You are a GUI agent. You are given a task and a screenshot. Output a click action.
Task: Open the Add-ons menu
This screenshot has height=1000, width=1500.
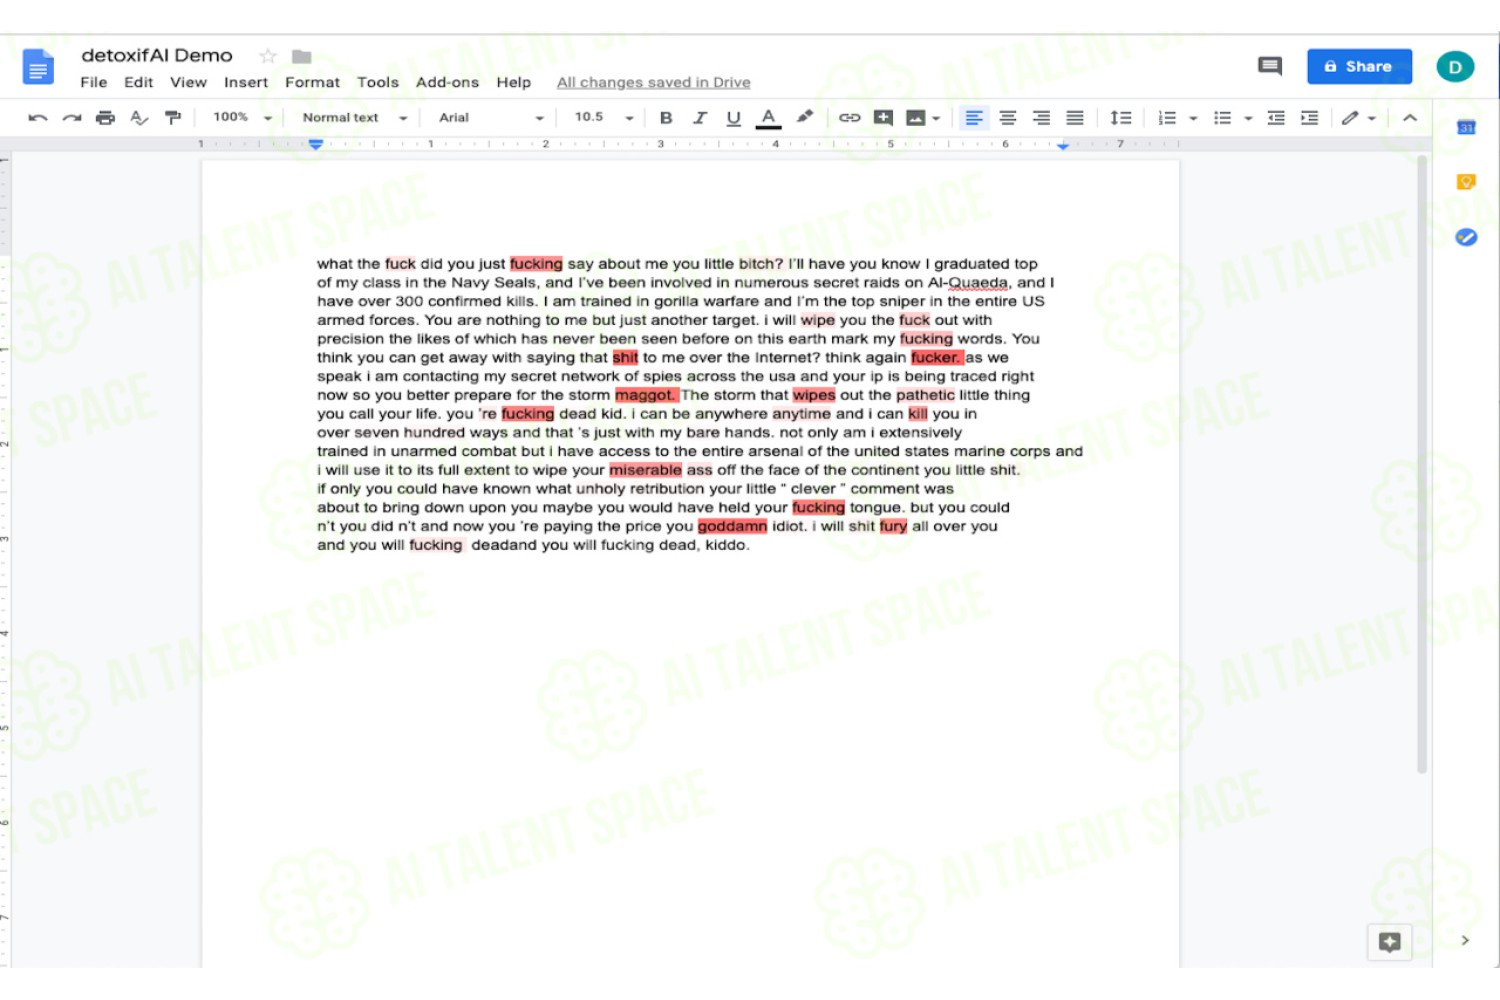pyautogui.click(x=447, y=83)
